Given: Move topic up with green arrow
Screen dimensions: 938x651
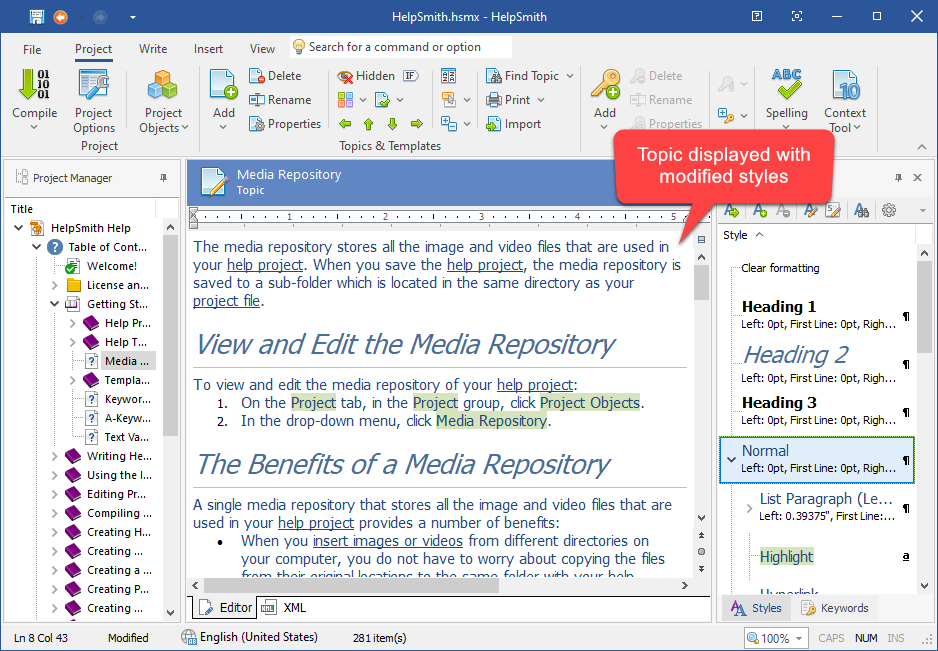Looking at the screenshot, I should [x=368, y=124].
